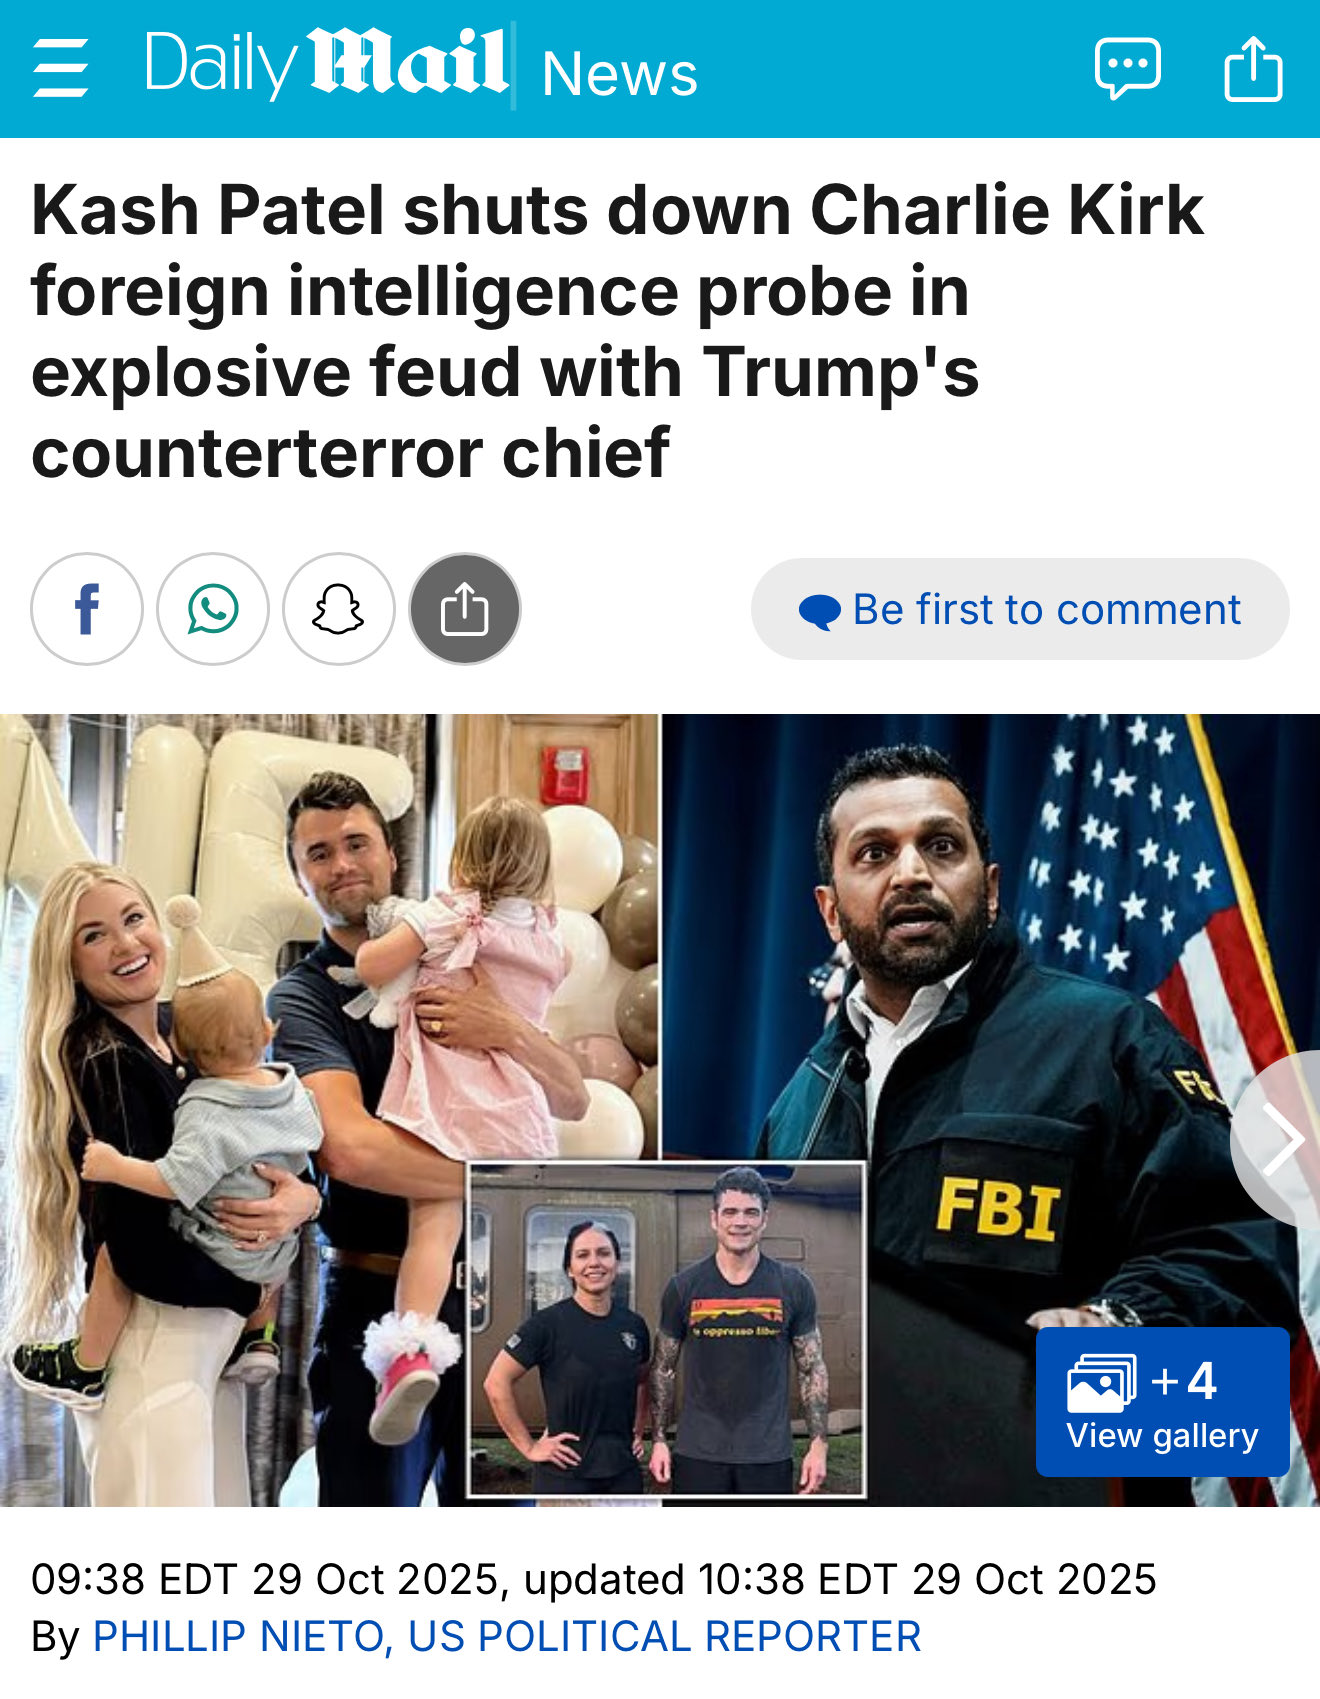
Task: Tap the gallery stack icon
Action: click(1101, 1382)
